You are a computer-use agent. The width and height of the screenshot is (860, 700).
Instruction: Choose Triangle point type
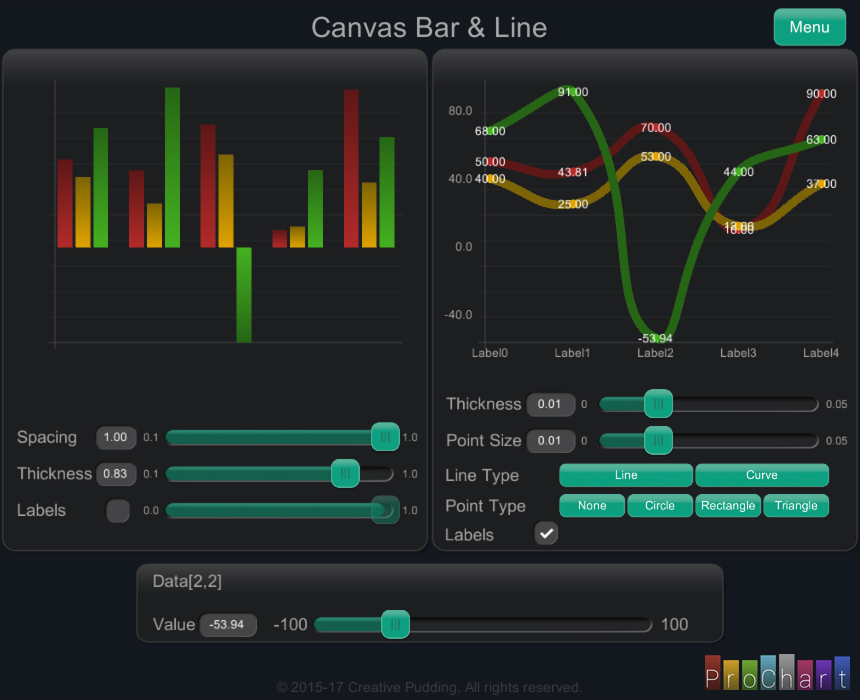796,506
